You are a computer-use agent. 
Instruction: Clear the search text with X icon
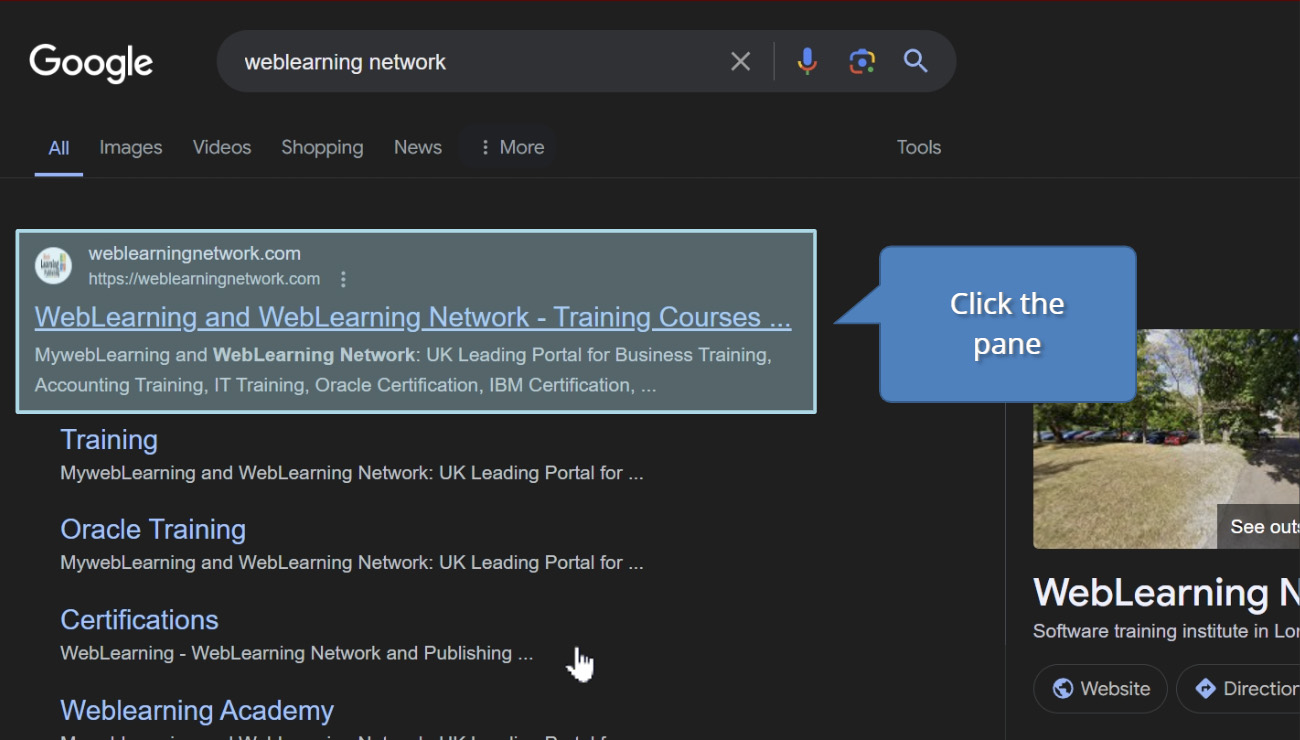pyautogui.click(x=740, y=62)
